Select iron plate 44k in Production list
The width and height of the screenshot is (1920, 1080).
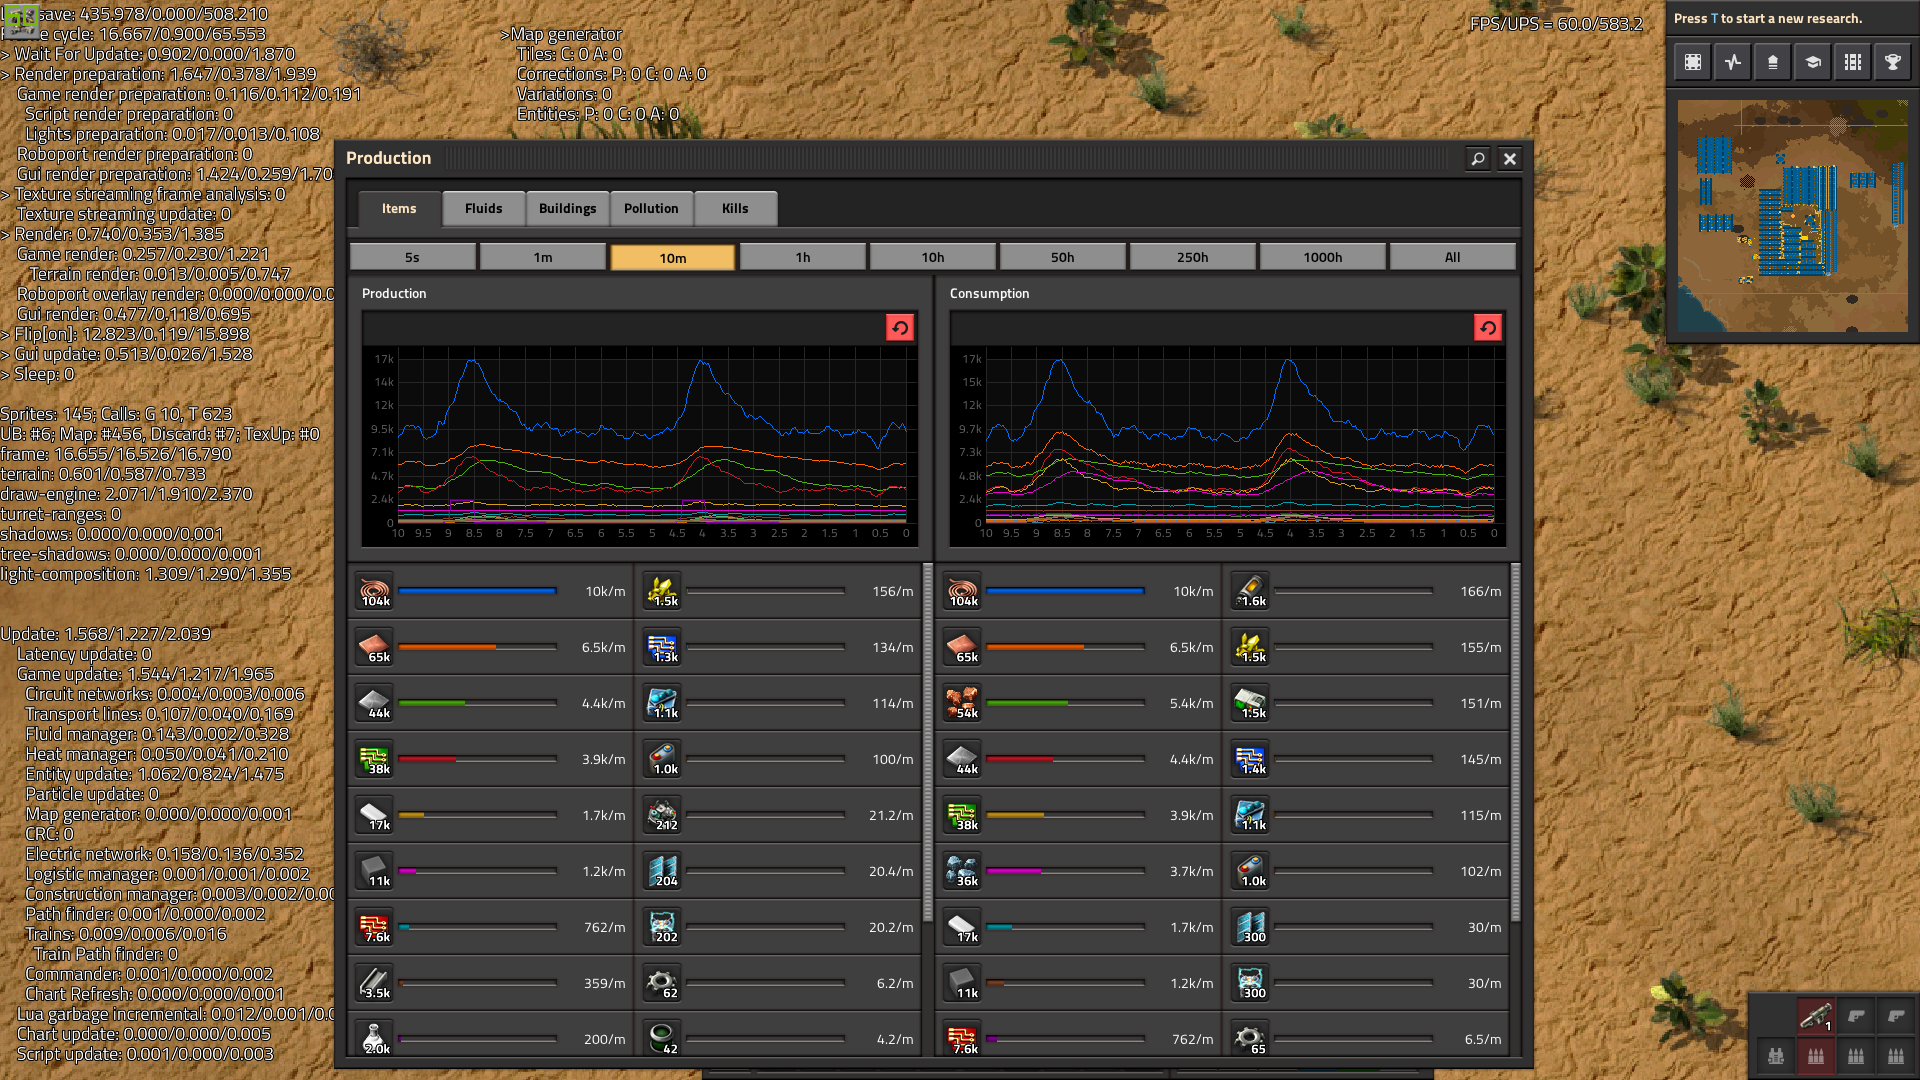(376, 703)
